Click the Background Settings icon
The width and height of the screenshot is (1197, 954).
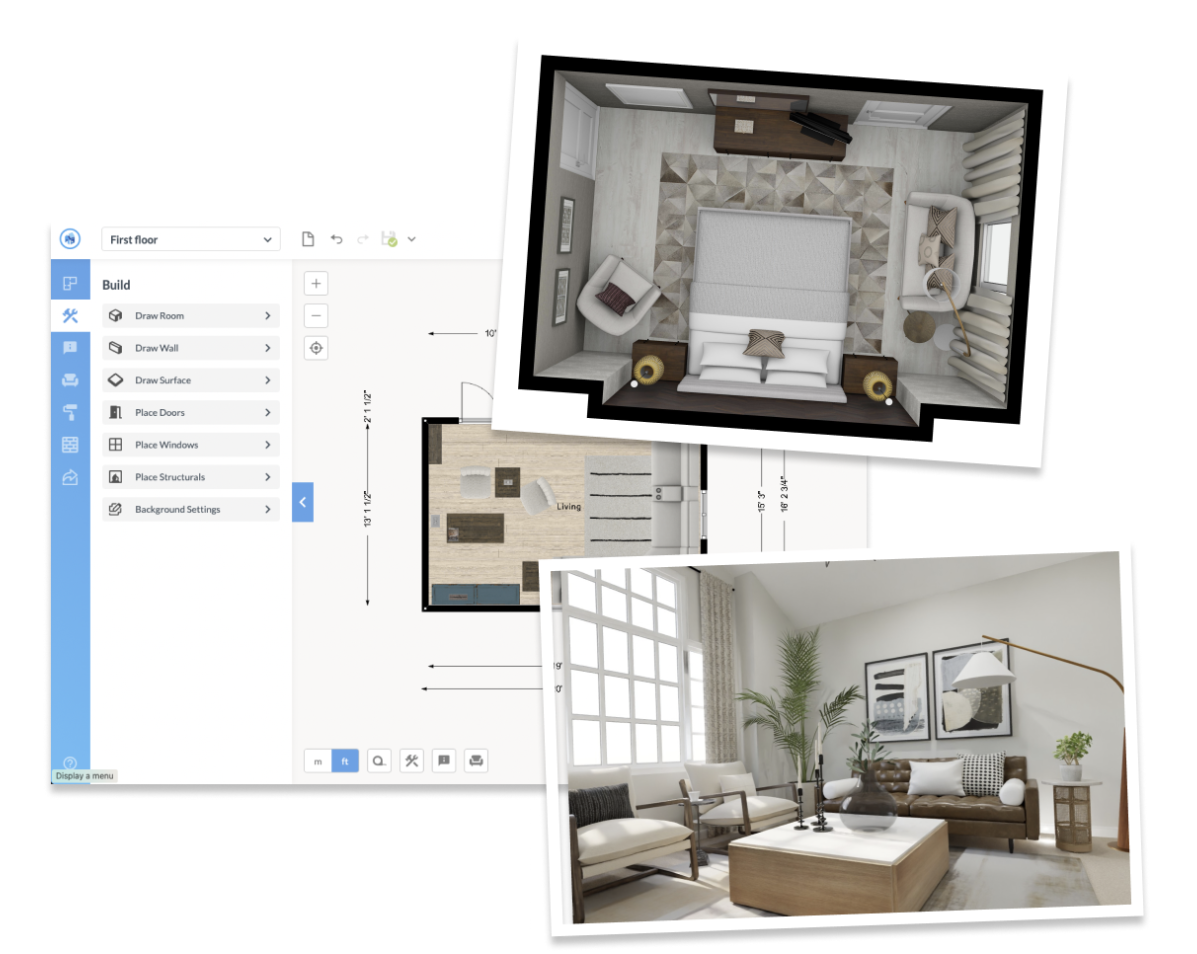(116, 509)
